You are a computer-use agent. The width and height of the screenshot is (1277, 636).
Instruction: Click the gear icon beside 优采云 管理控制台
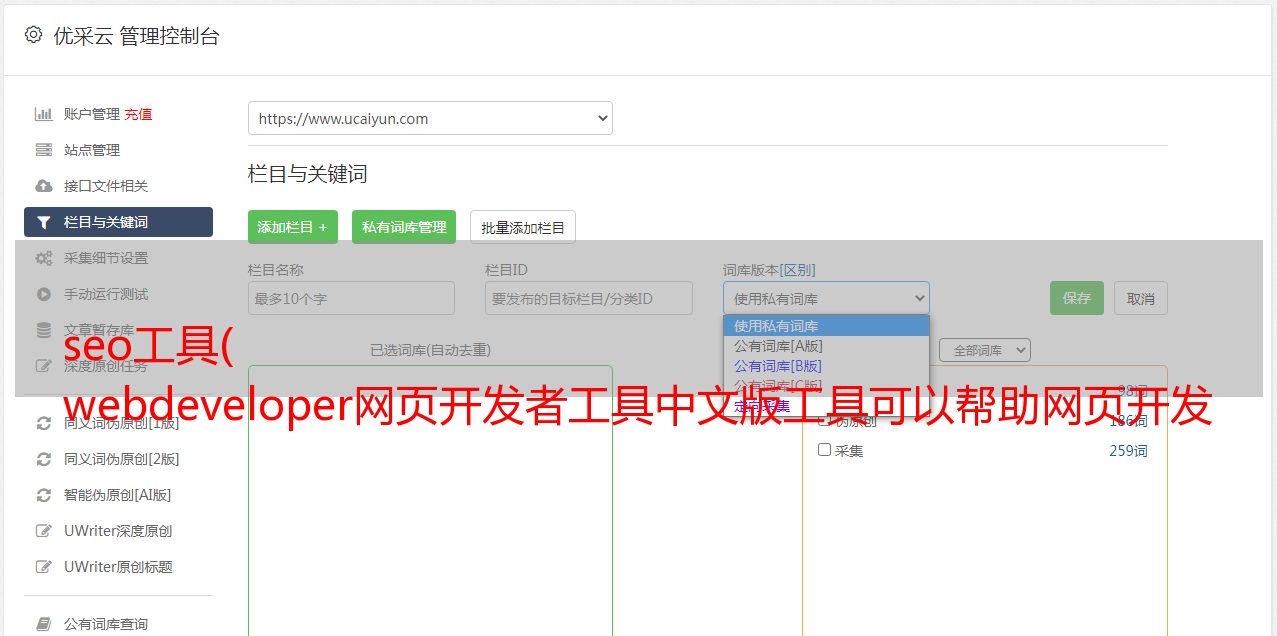coord(33,35)
